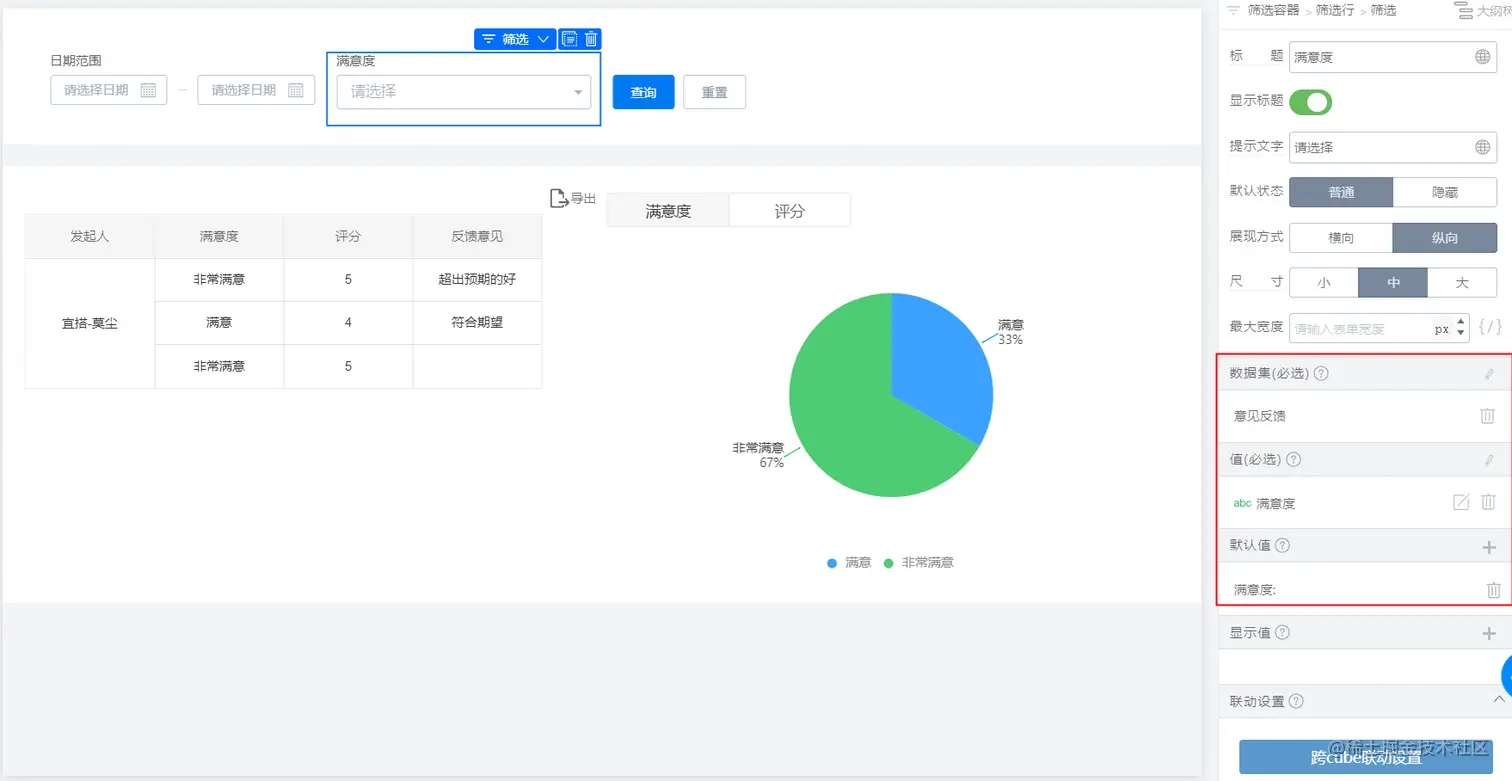Click the 查询 button

644,92
